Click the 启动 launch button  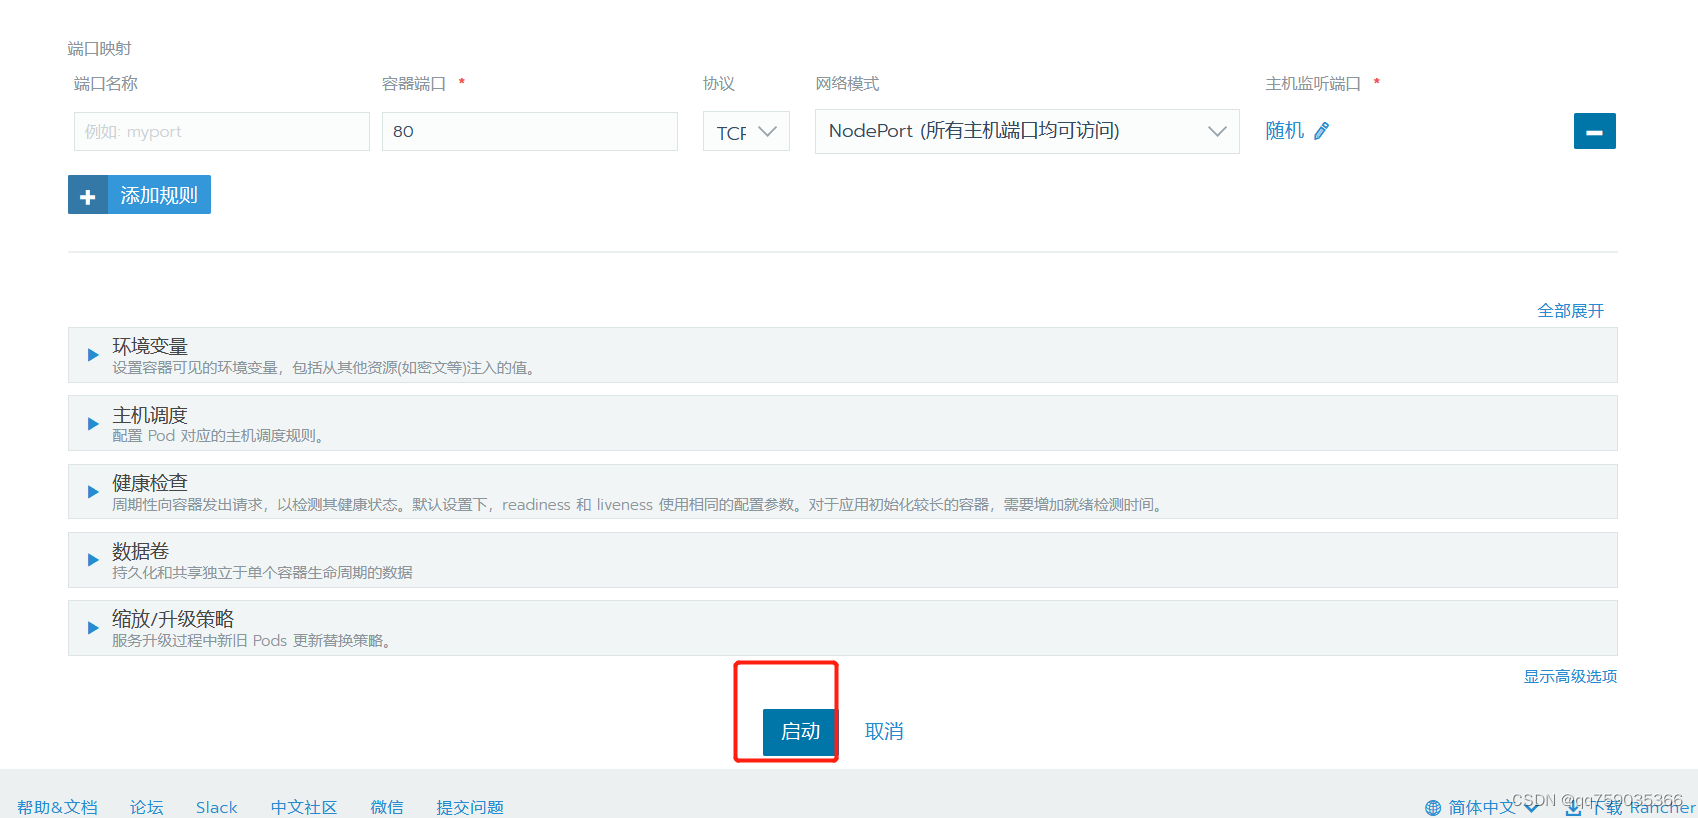click(x=799, y=732)
